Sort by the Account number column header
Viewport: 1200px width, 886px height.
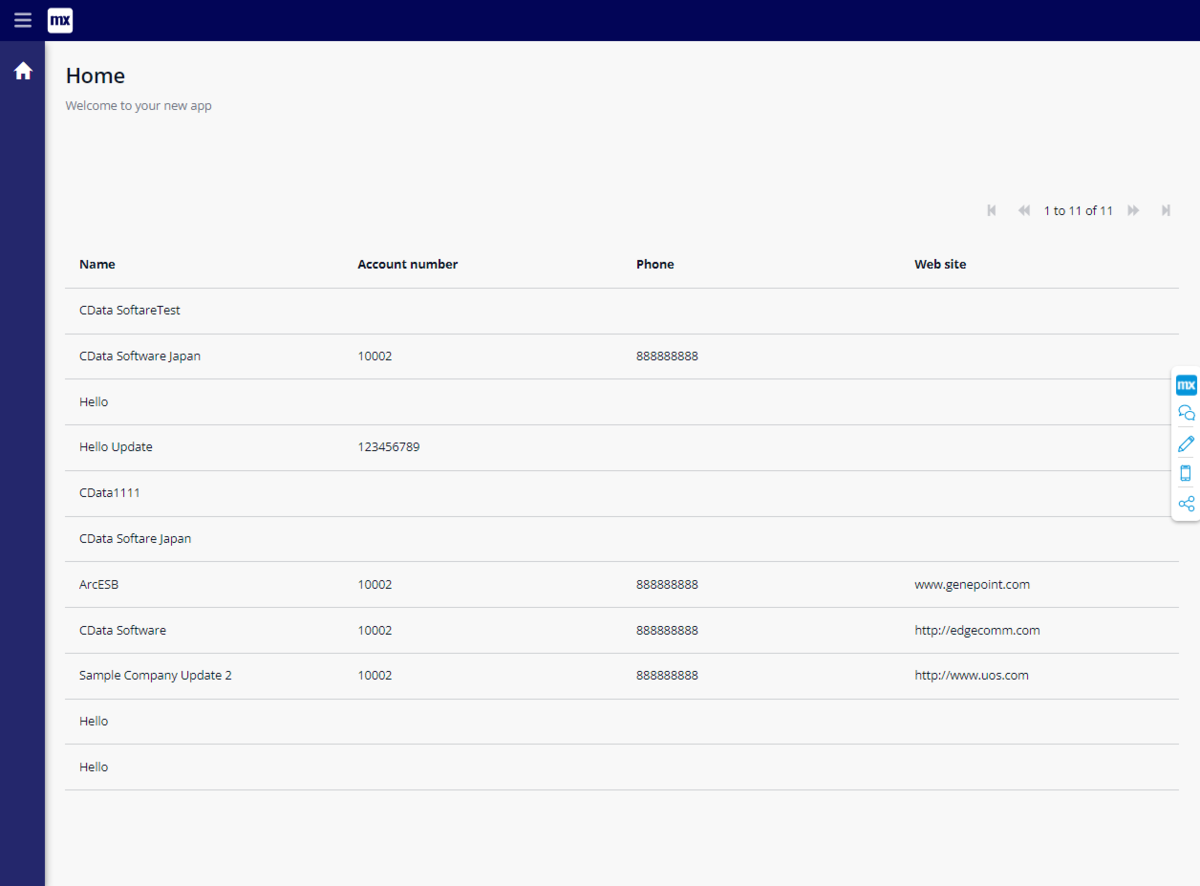point(408,265)
